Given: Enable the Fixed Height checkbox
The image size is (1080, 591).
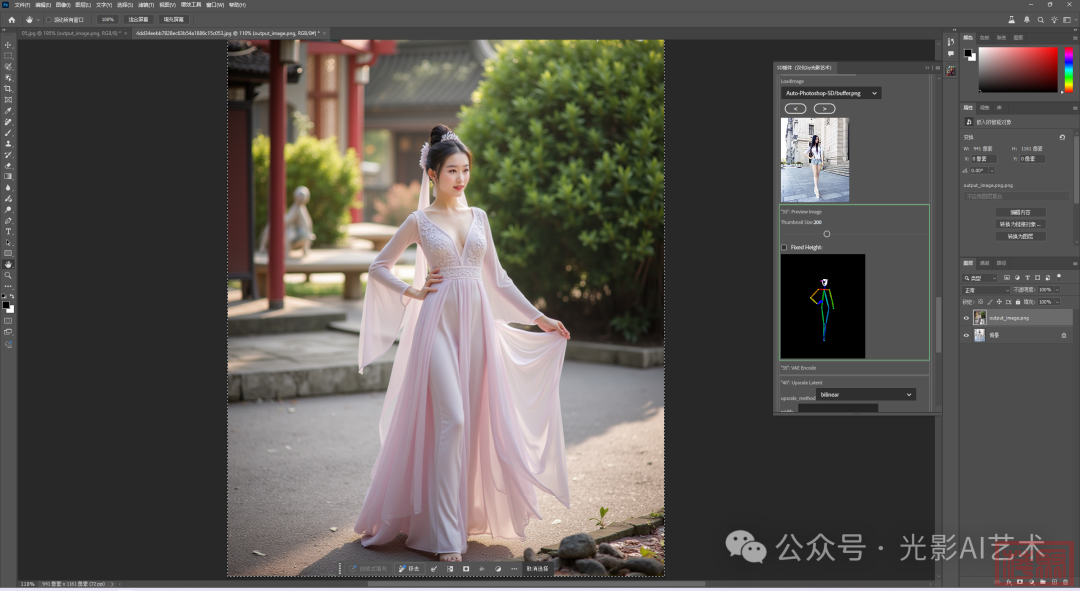Looking at the screenshot, I should 784,247.
